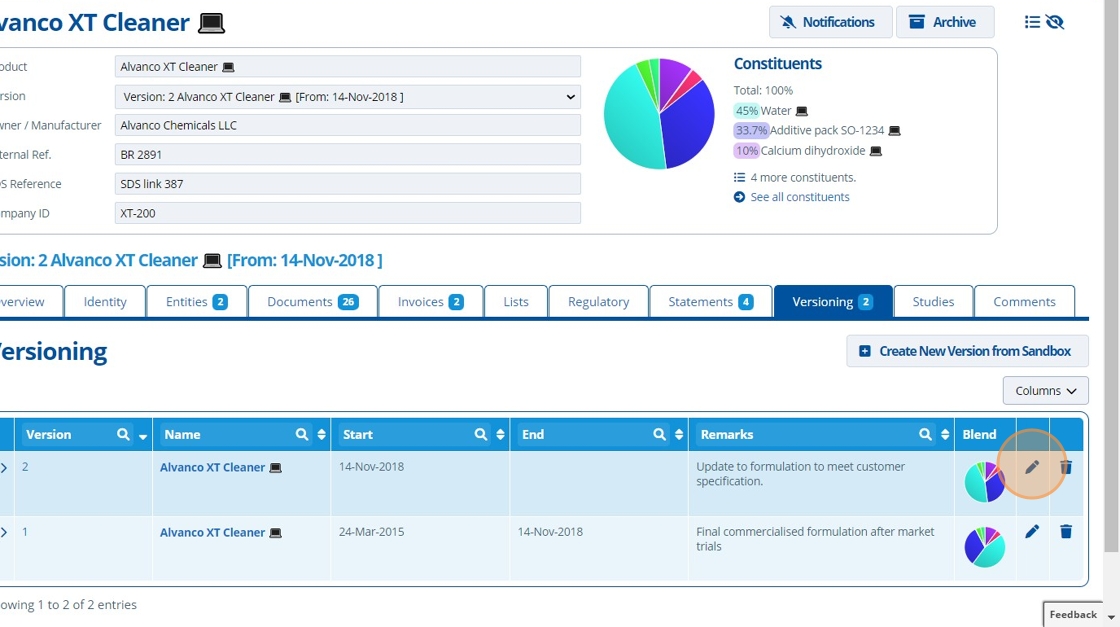This screenshot has height=627, width=1120.
Task: Open the Identity tab
Action: 105,301
